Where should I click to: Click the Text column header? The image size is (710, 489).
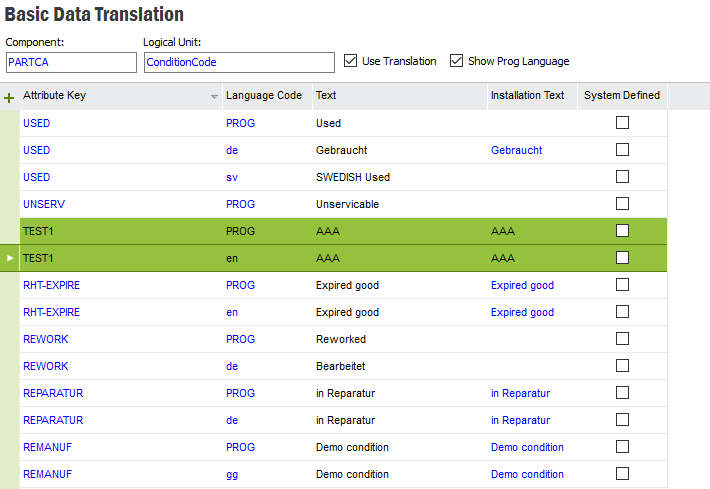(x=400, y=96)
